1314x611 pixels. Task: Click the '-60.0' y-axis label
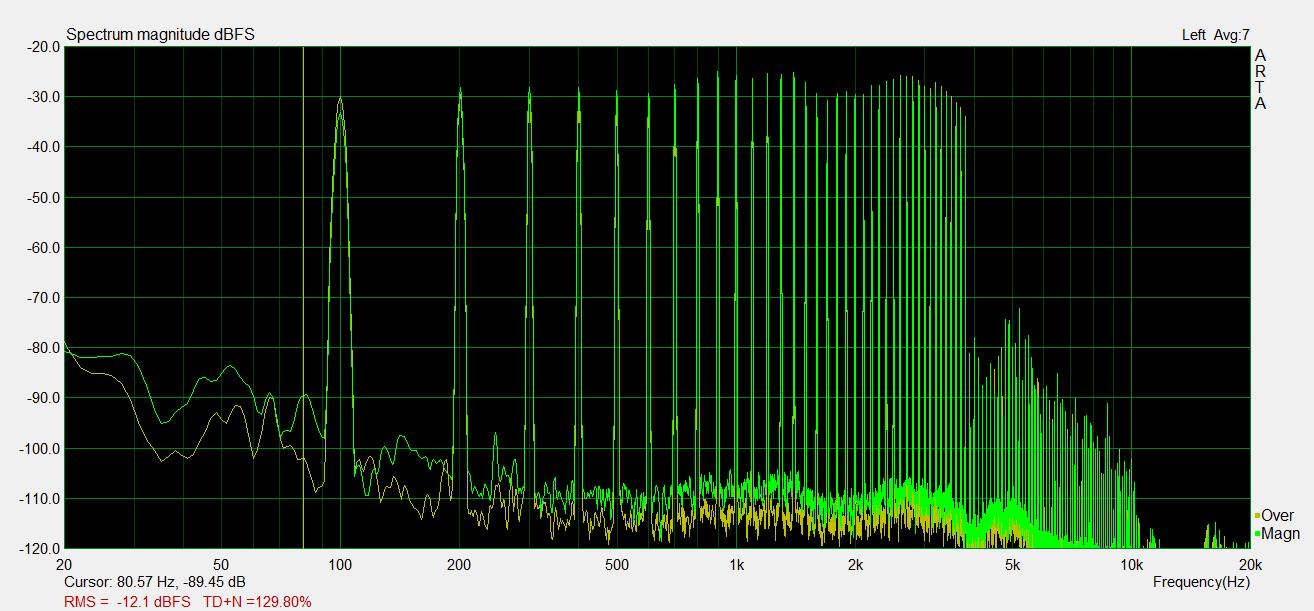(x=43, y=247)
